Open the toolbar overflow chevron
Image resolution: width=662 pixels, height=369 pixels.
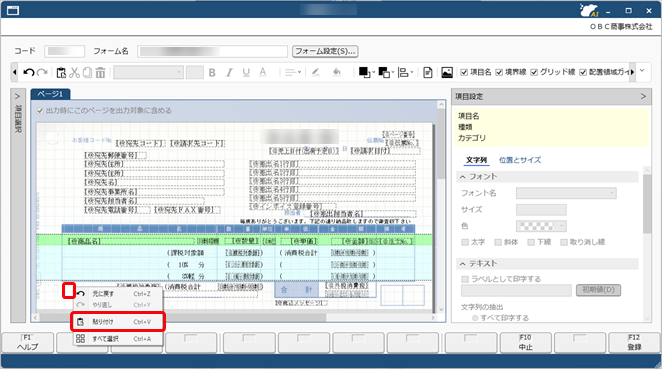(642, 71)
